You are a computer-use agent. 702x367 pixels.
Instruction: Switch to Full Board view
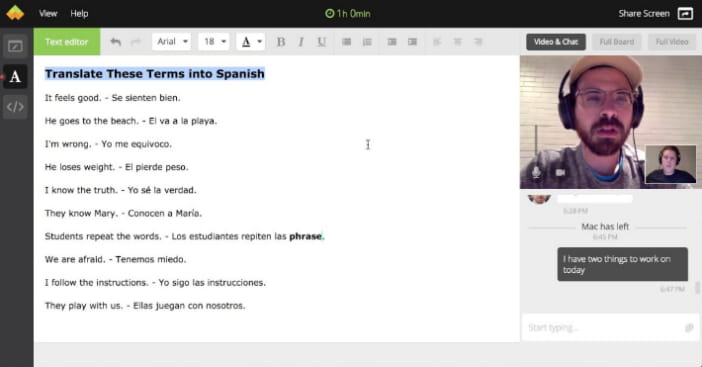click(616, 42)
